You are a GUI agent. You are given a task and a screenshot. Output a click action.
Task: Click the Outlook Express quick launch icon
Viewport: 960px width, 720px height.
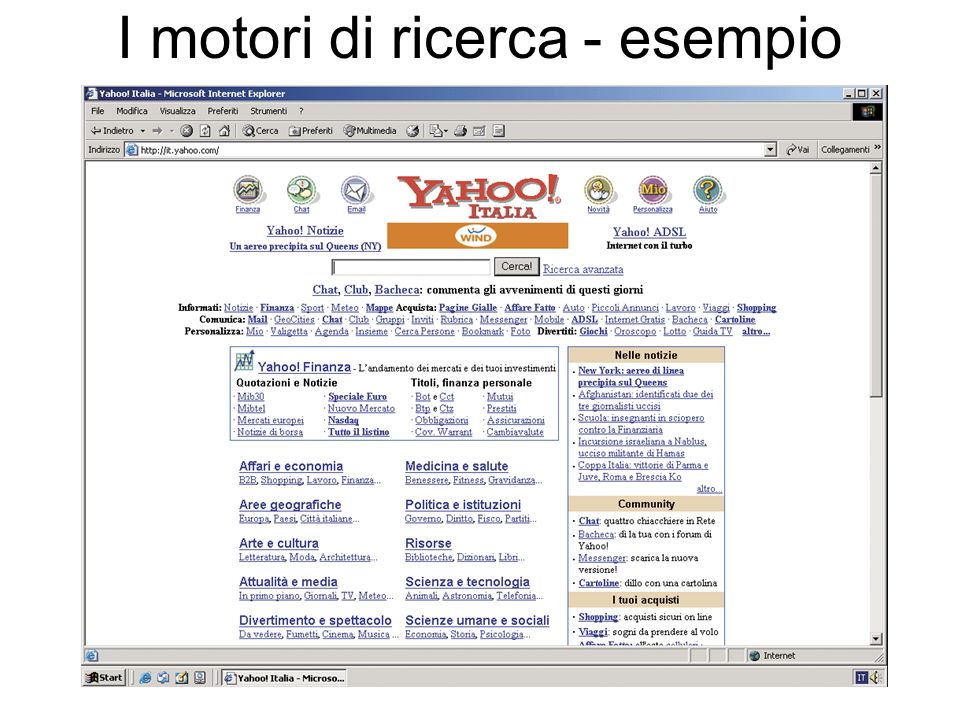(x=163, y=678)
